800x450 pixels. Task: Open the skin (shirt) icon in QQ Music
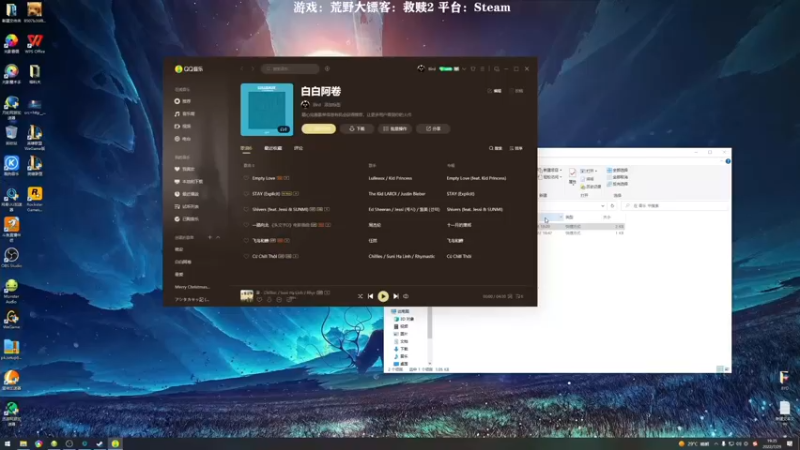(473, 69)
